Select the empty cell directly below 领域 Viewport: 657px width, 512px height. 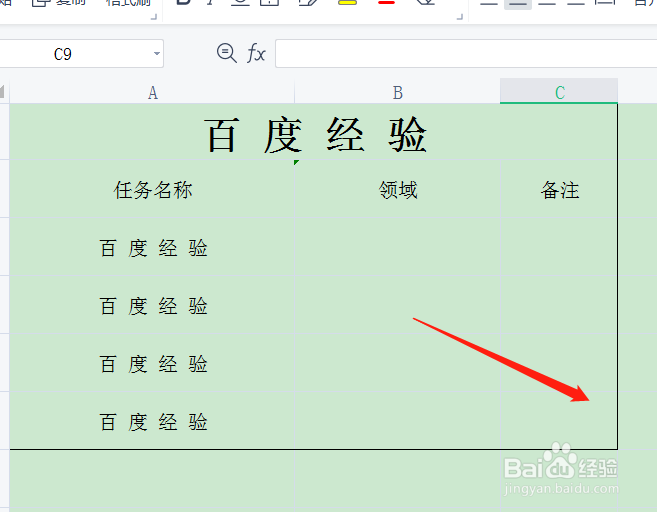click(397, 247)
